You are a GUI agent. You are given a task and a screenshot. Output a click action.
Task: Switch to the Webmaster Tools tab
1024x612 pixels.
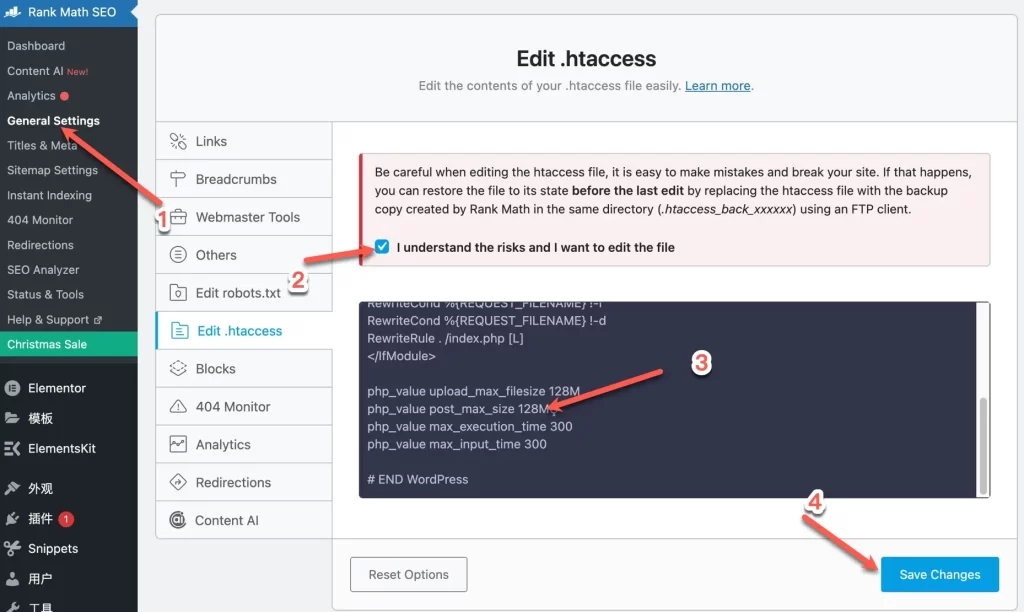[x=244, y=217]
